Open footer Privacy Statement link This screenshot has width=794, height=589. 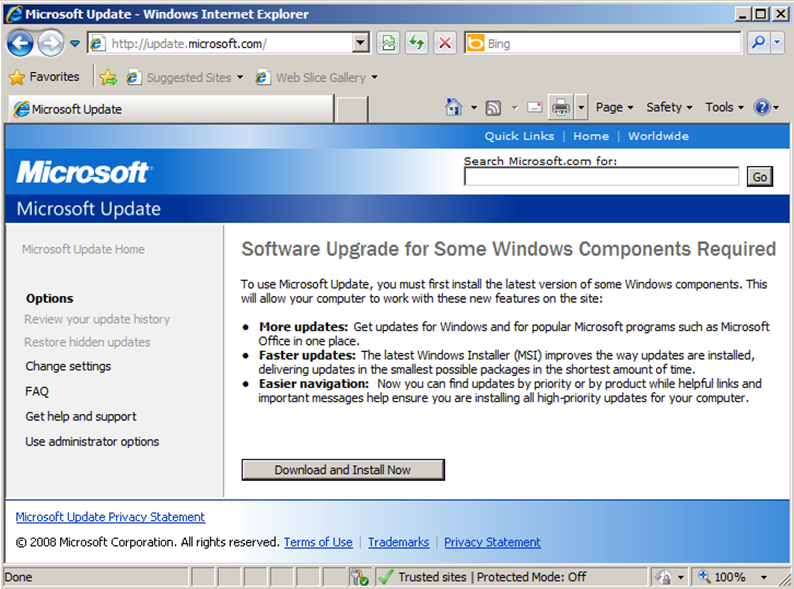tap(492, 542)
